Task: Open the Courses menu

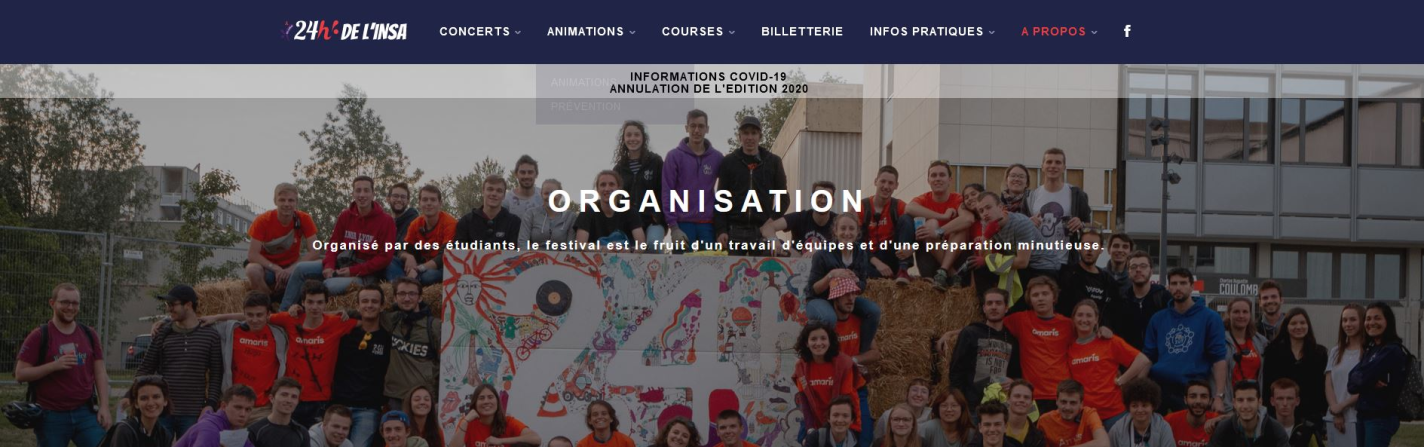Action: point(692,31)
